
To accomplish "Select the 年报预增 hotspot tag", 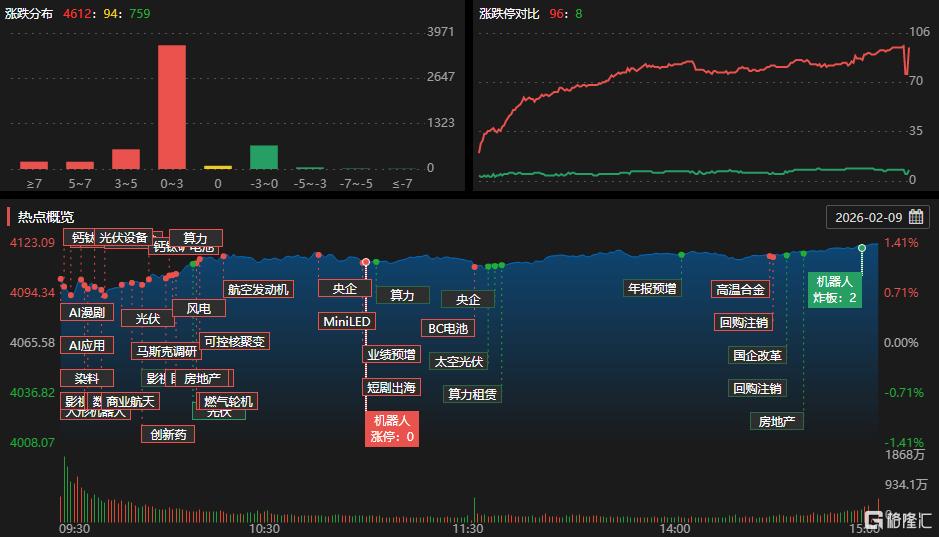I will (651, 289).
